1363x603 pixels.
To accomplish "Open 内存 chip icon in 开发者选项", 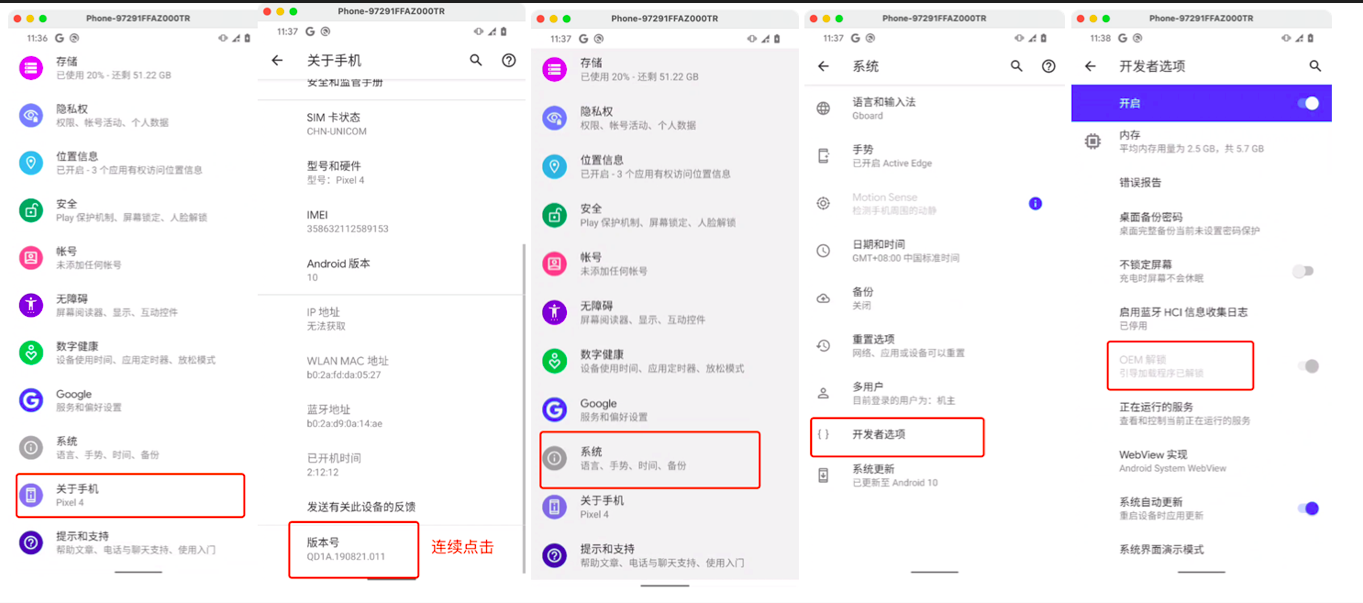I will pos(1093,141).
